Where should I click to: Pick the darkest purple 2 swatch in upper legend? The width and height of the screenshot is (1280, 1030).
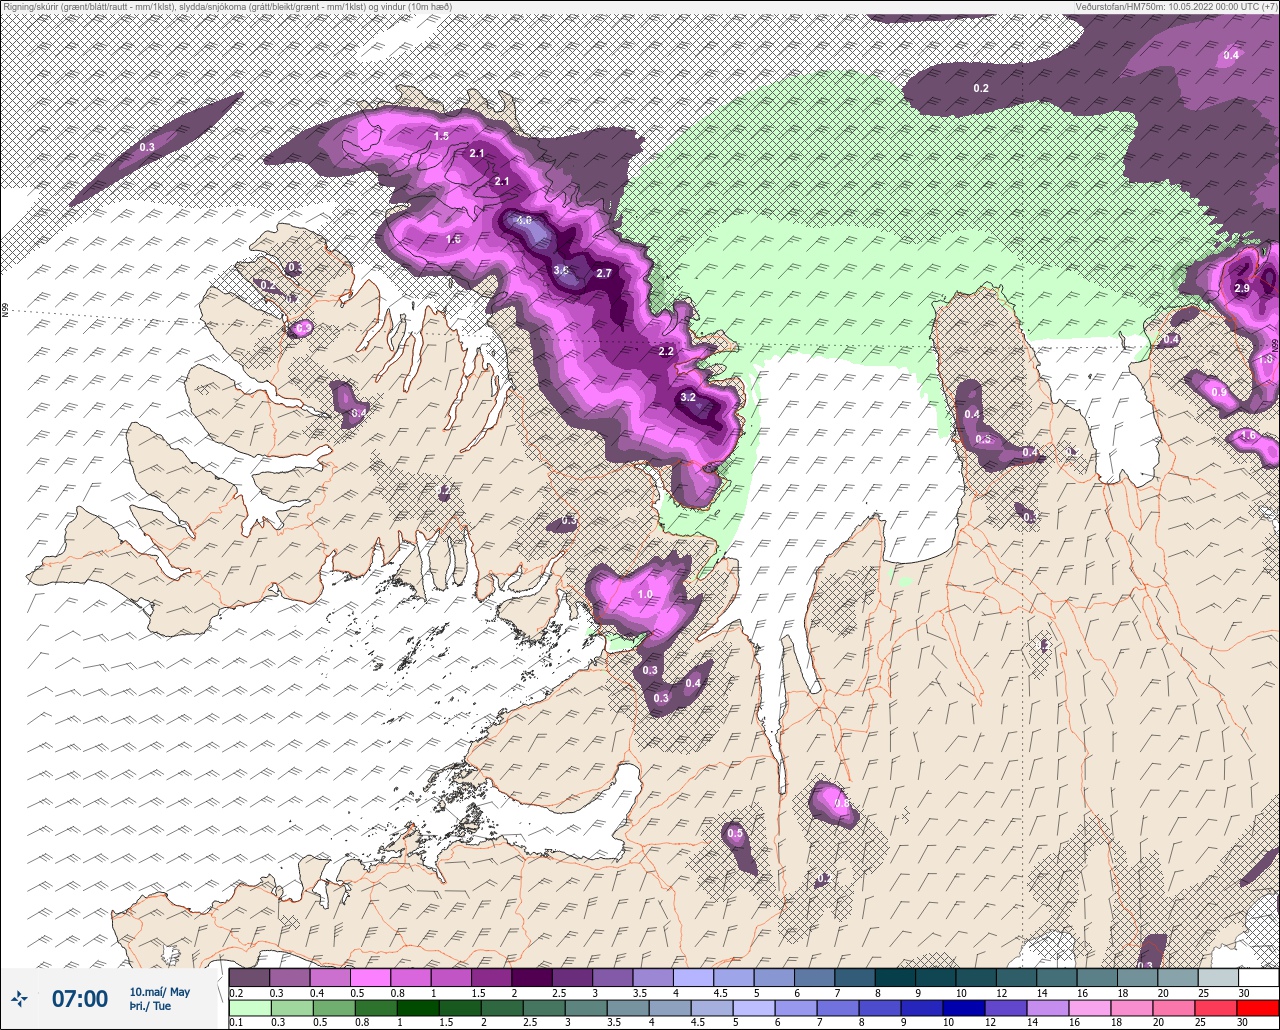(x=531, y=977)
